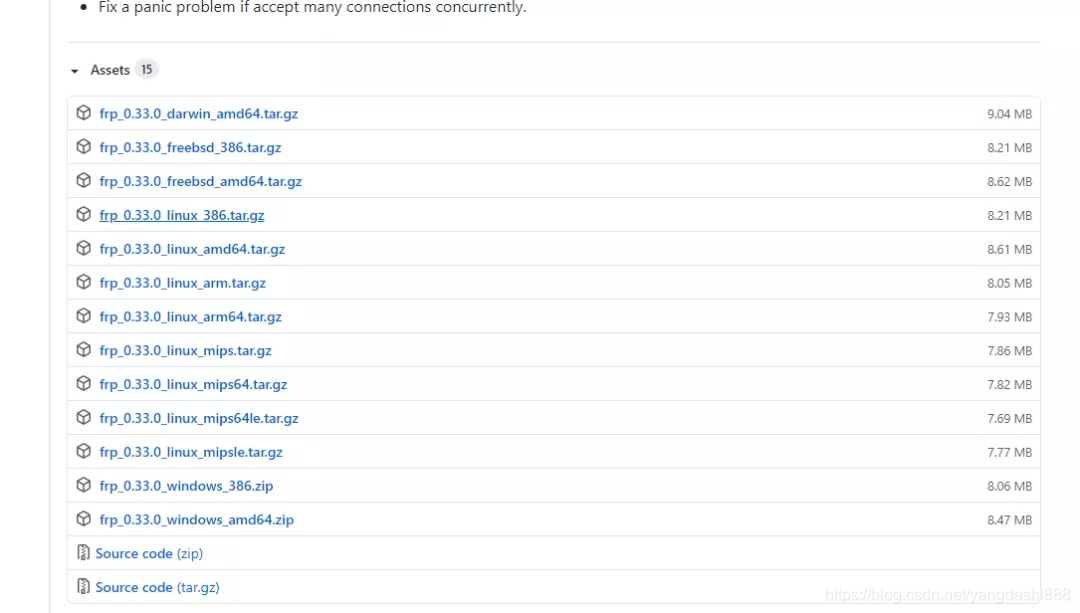The width and height of the screenshot is (1080, 613).
Task: Click package icon beside frp_0.33.0_linux_mips64le.tar.gz
Action: [83, 417]
